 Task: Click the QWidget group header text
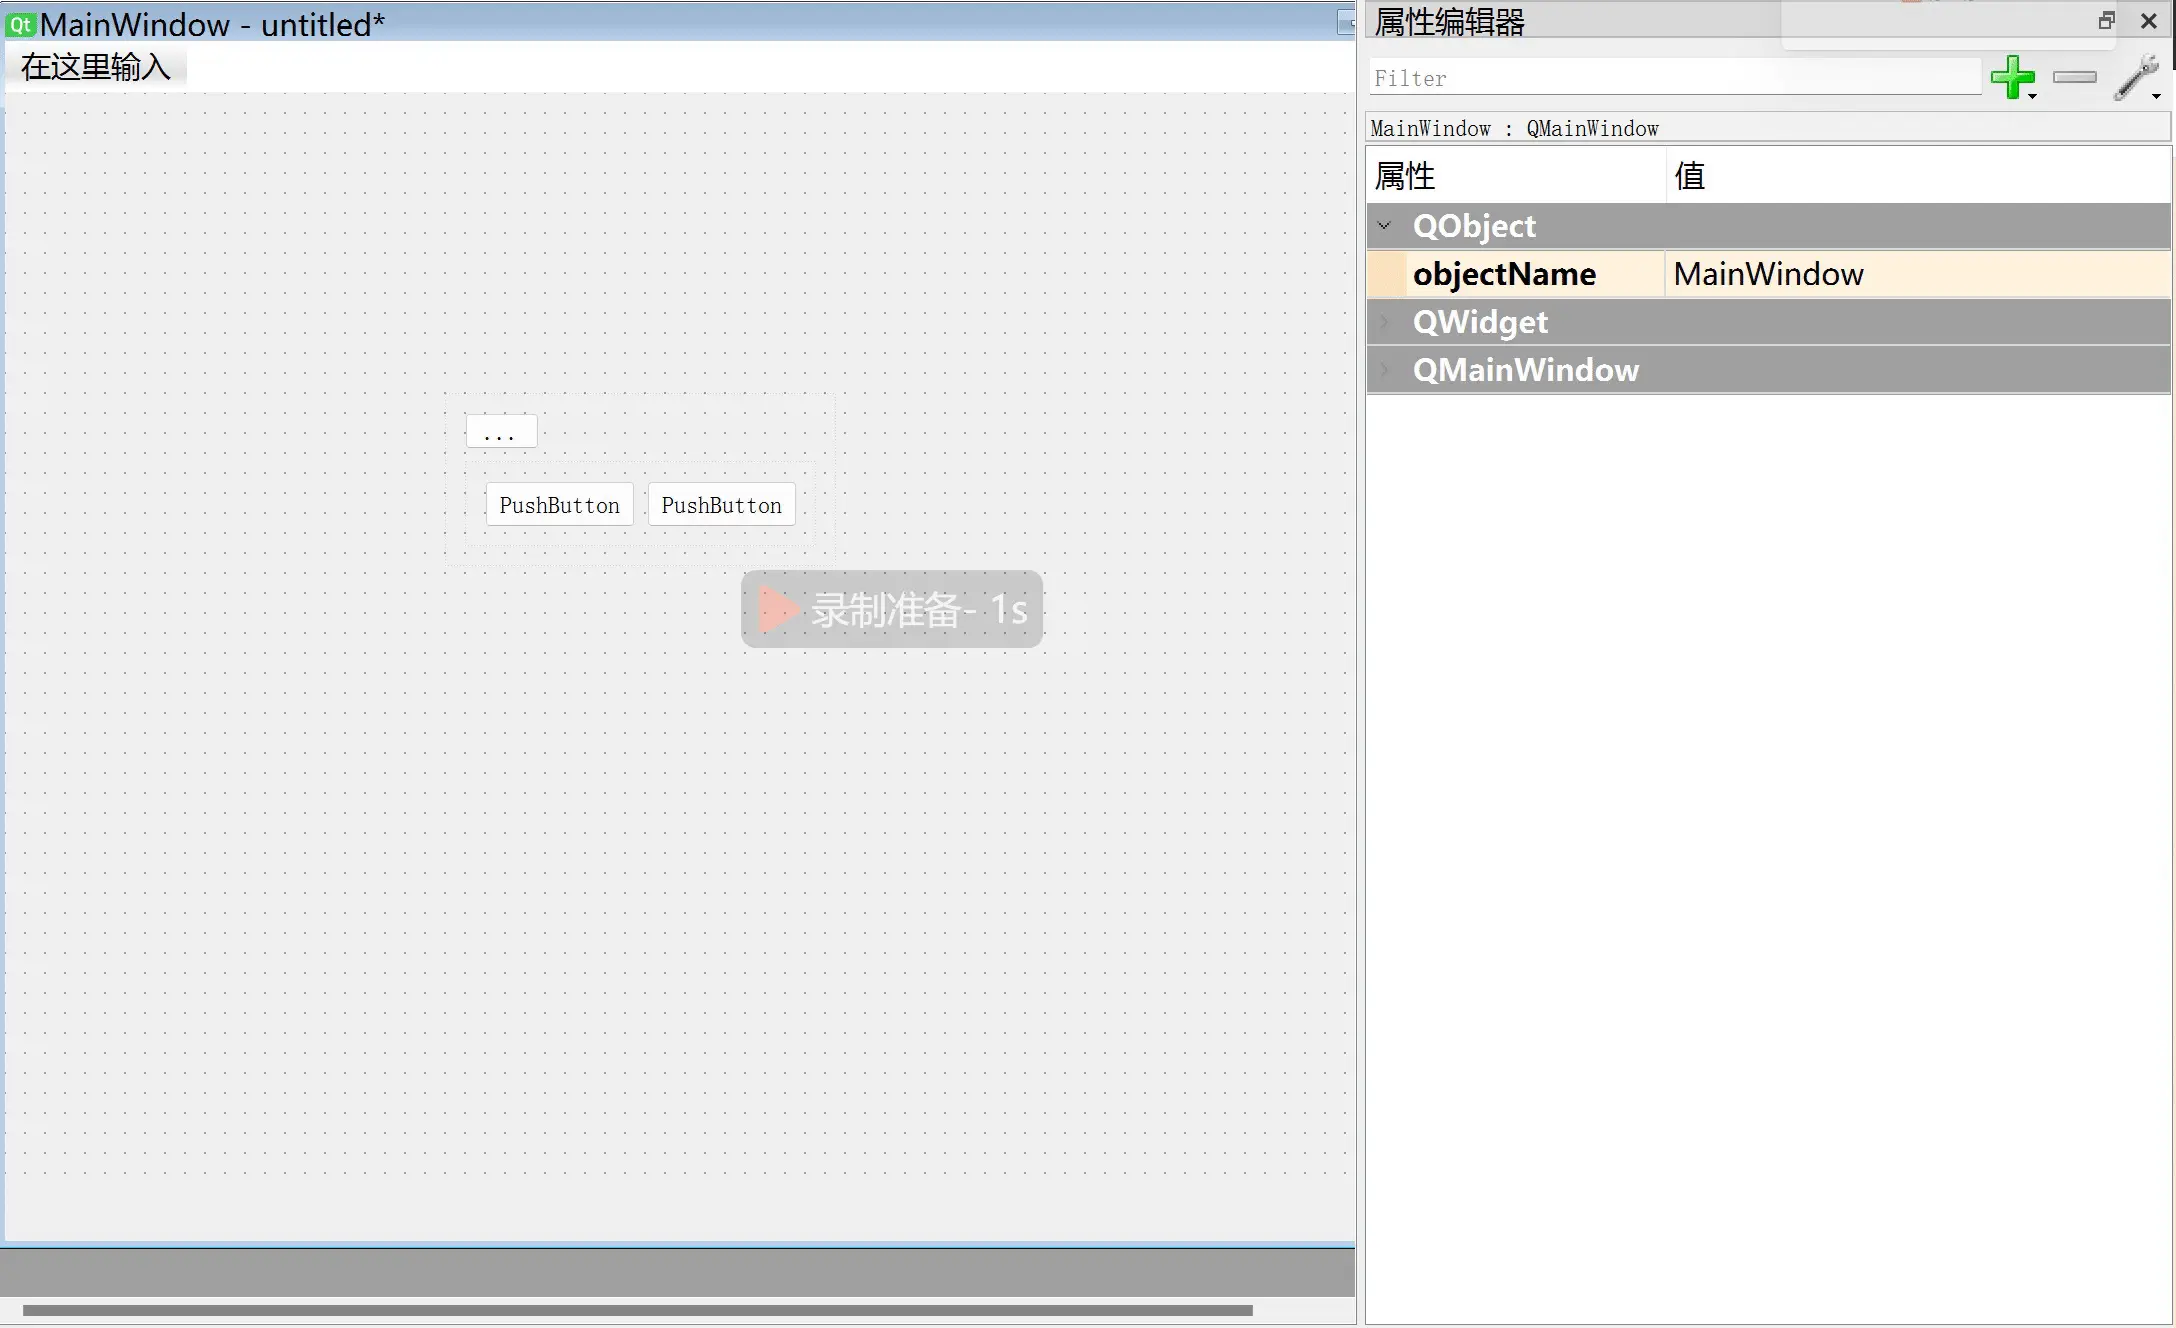(x=1480, y=322)
